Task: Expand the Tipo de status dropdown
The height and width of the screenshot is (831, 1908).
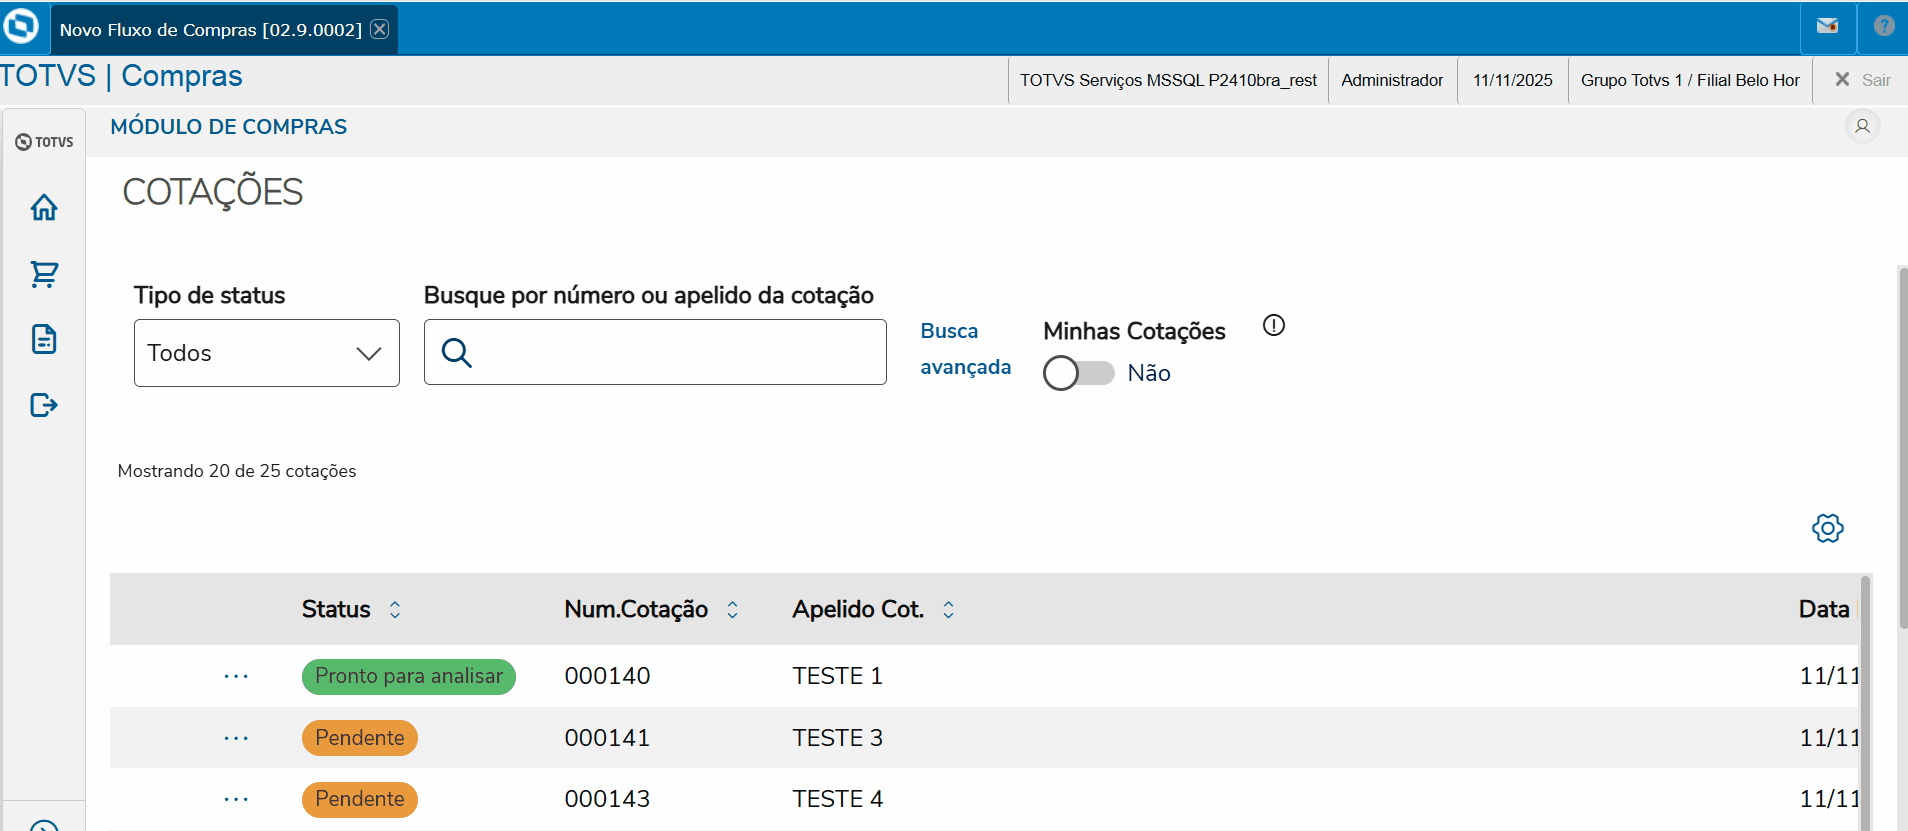Action: (267, 353)
